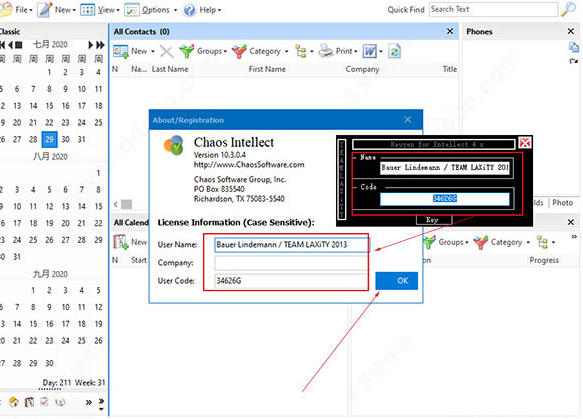Click the horizontal scrollbar left arrow in All Contacts
Image resolution: width=583 pixels, height=419 pixels.
116,204
